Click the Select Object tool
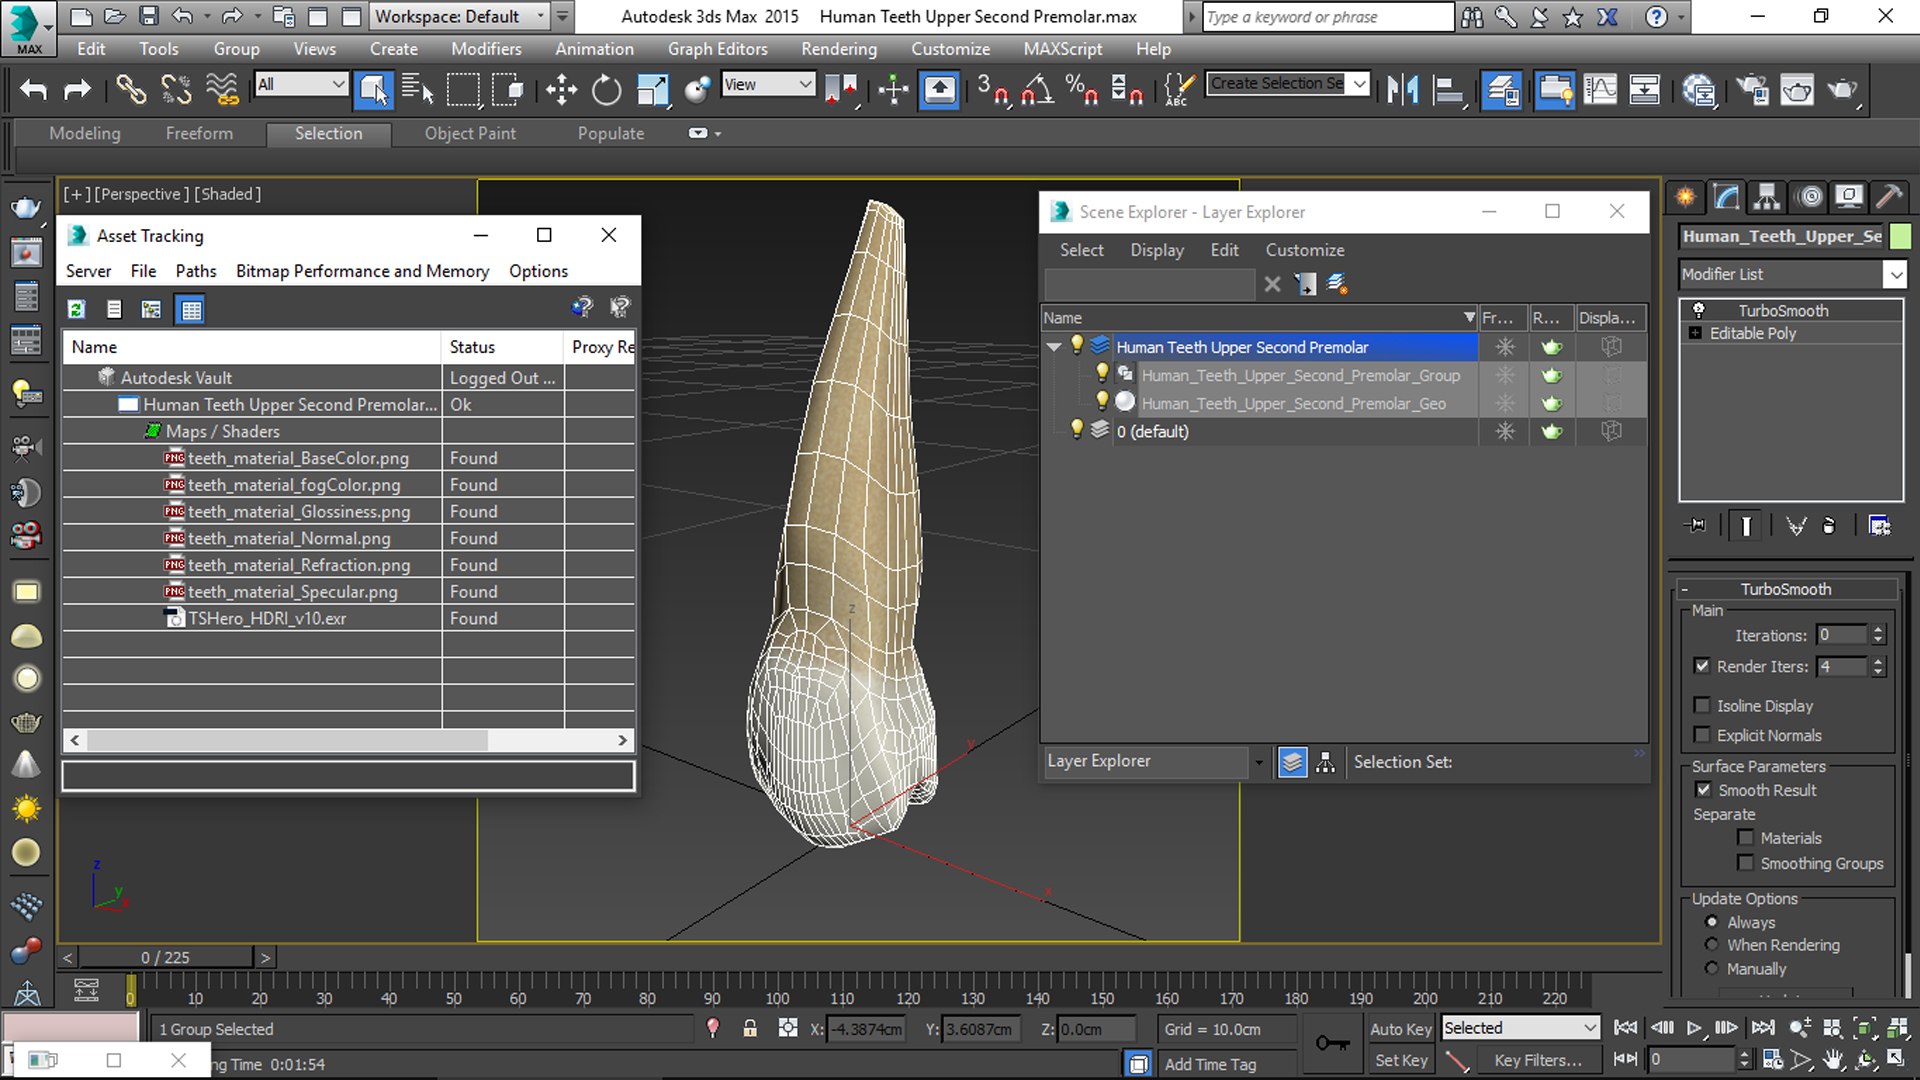The width and height of the screenshot is (1920, 1080). click(x=374, y=90)
